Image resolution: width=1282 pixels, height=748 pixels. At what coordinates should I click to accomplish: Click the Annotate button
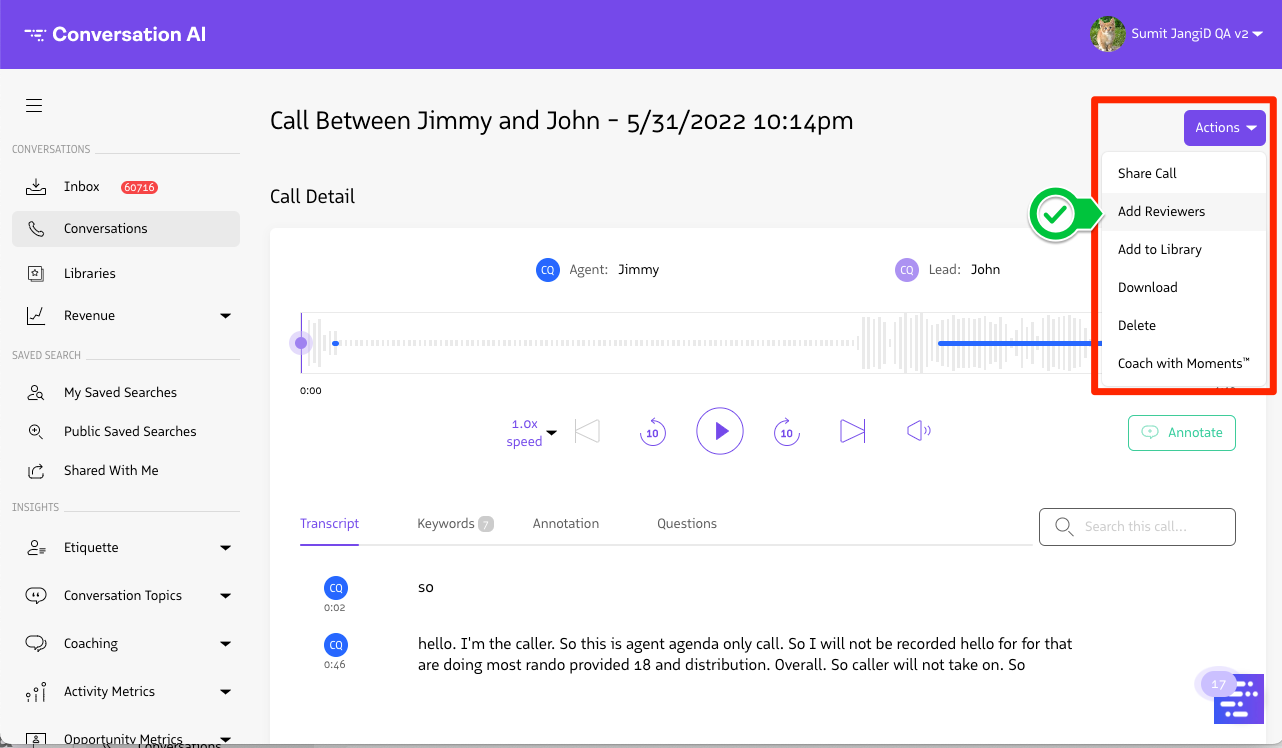point(1181,433)
